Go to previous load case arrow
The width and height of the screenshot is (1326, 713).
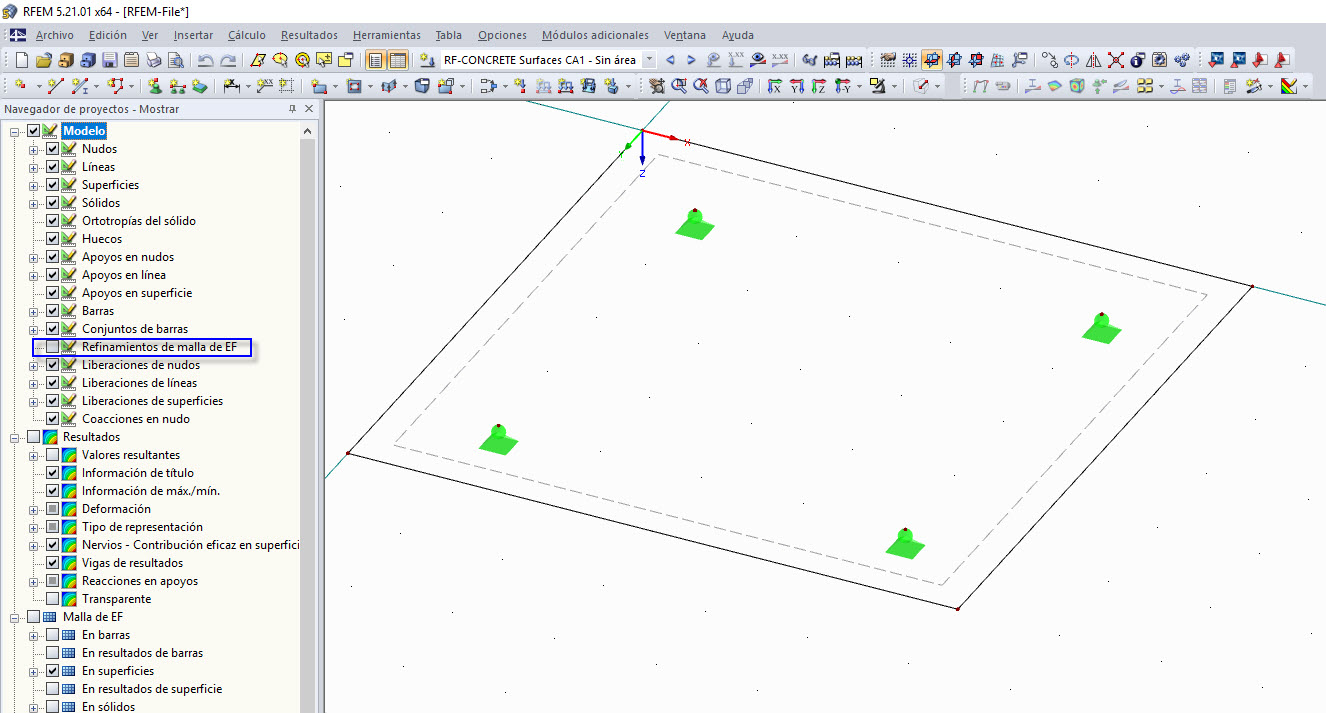pyautogui.click(x=670, y=60)
